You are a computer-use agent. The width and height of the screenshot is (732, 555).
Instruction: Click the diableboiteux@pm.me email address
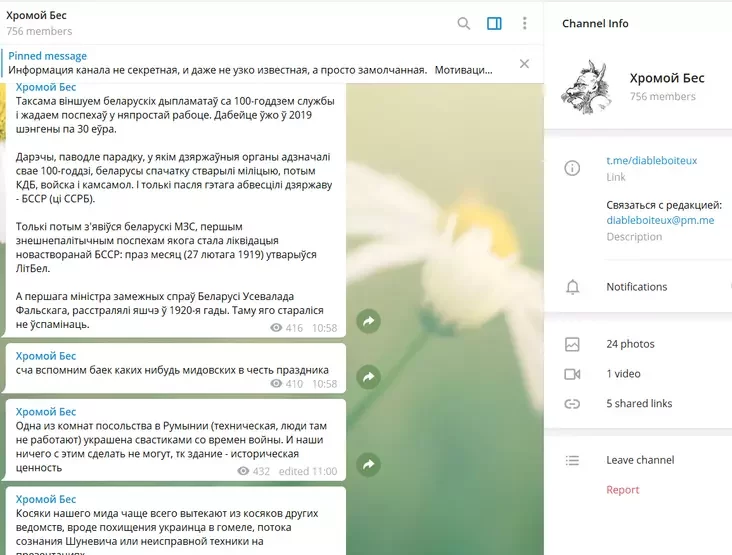click(x=660, y=220)
